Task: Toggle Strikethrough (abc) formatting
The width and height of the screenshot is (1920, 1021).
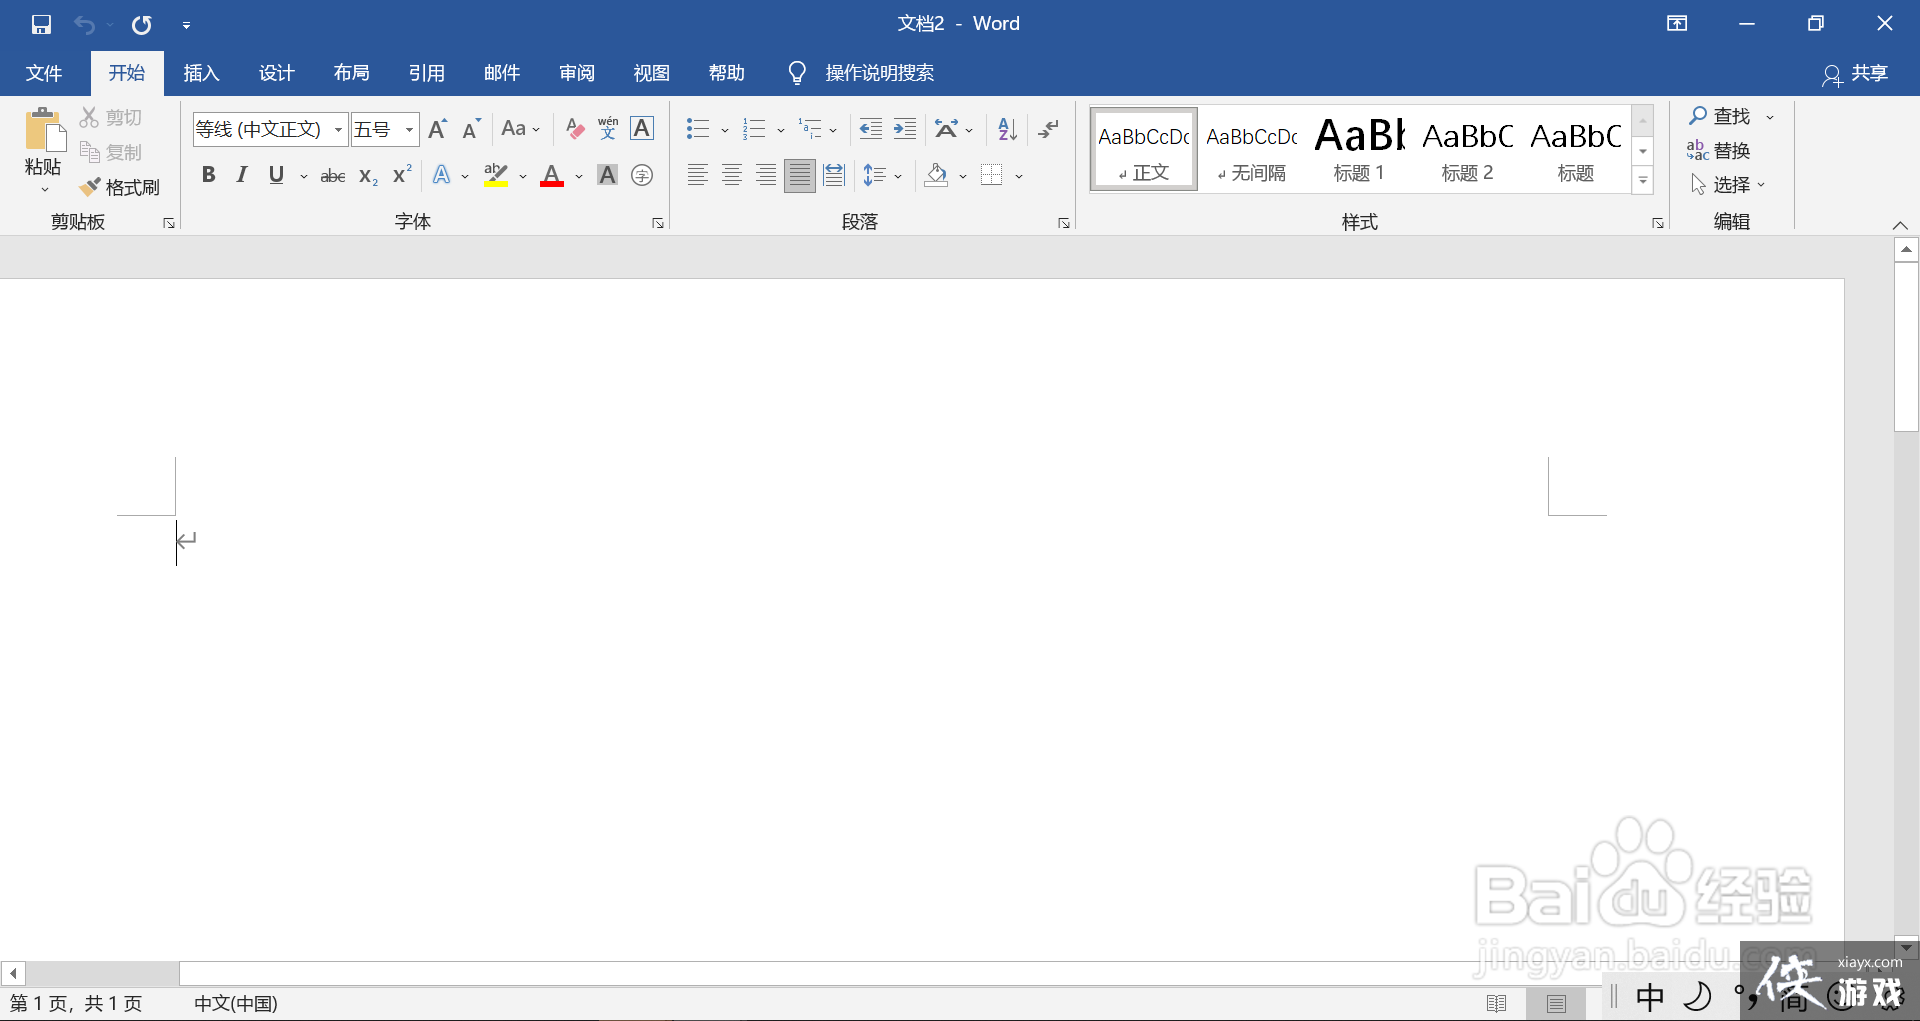Action: point(333,176)
